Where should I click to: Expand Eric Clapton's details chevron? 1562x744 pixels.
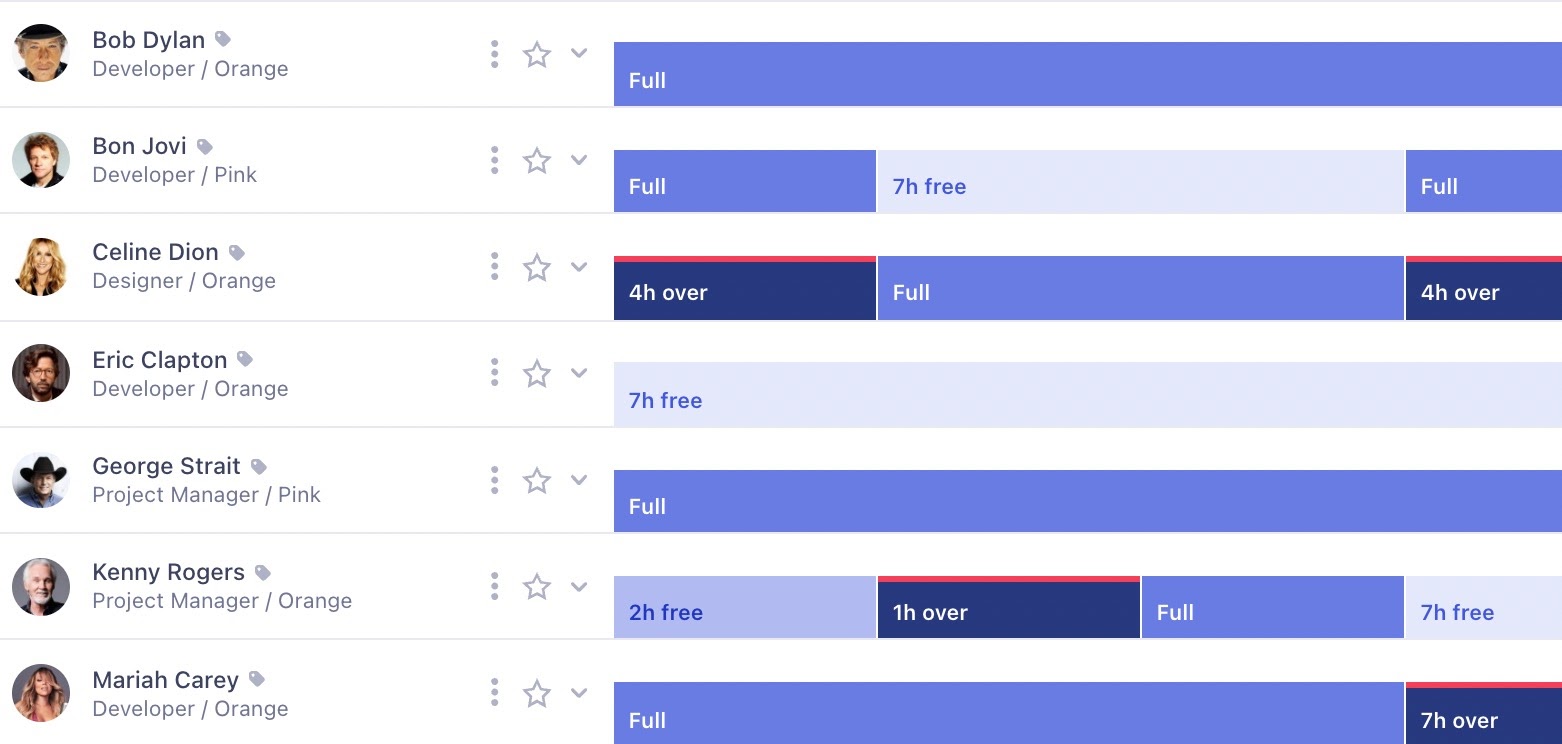click(579, 372)
